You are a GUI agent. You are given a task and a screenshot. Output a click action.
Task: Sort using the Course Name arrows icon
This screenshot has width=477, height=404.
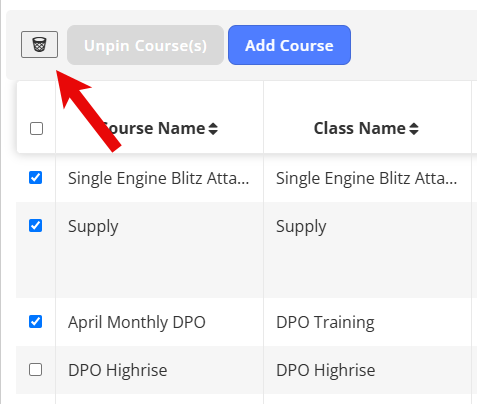(213, 129)
